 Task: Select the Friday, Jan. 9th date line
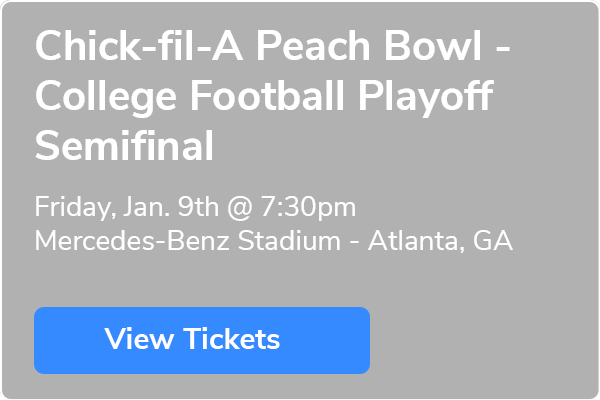195,208
